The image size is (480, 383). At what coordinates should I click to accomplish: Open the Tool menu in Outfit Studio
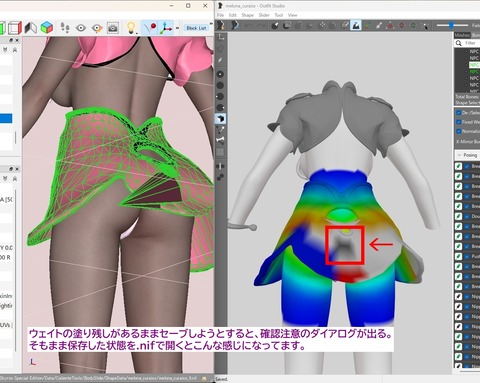click(x=279, y=15)
